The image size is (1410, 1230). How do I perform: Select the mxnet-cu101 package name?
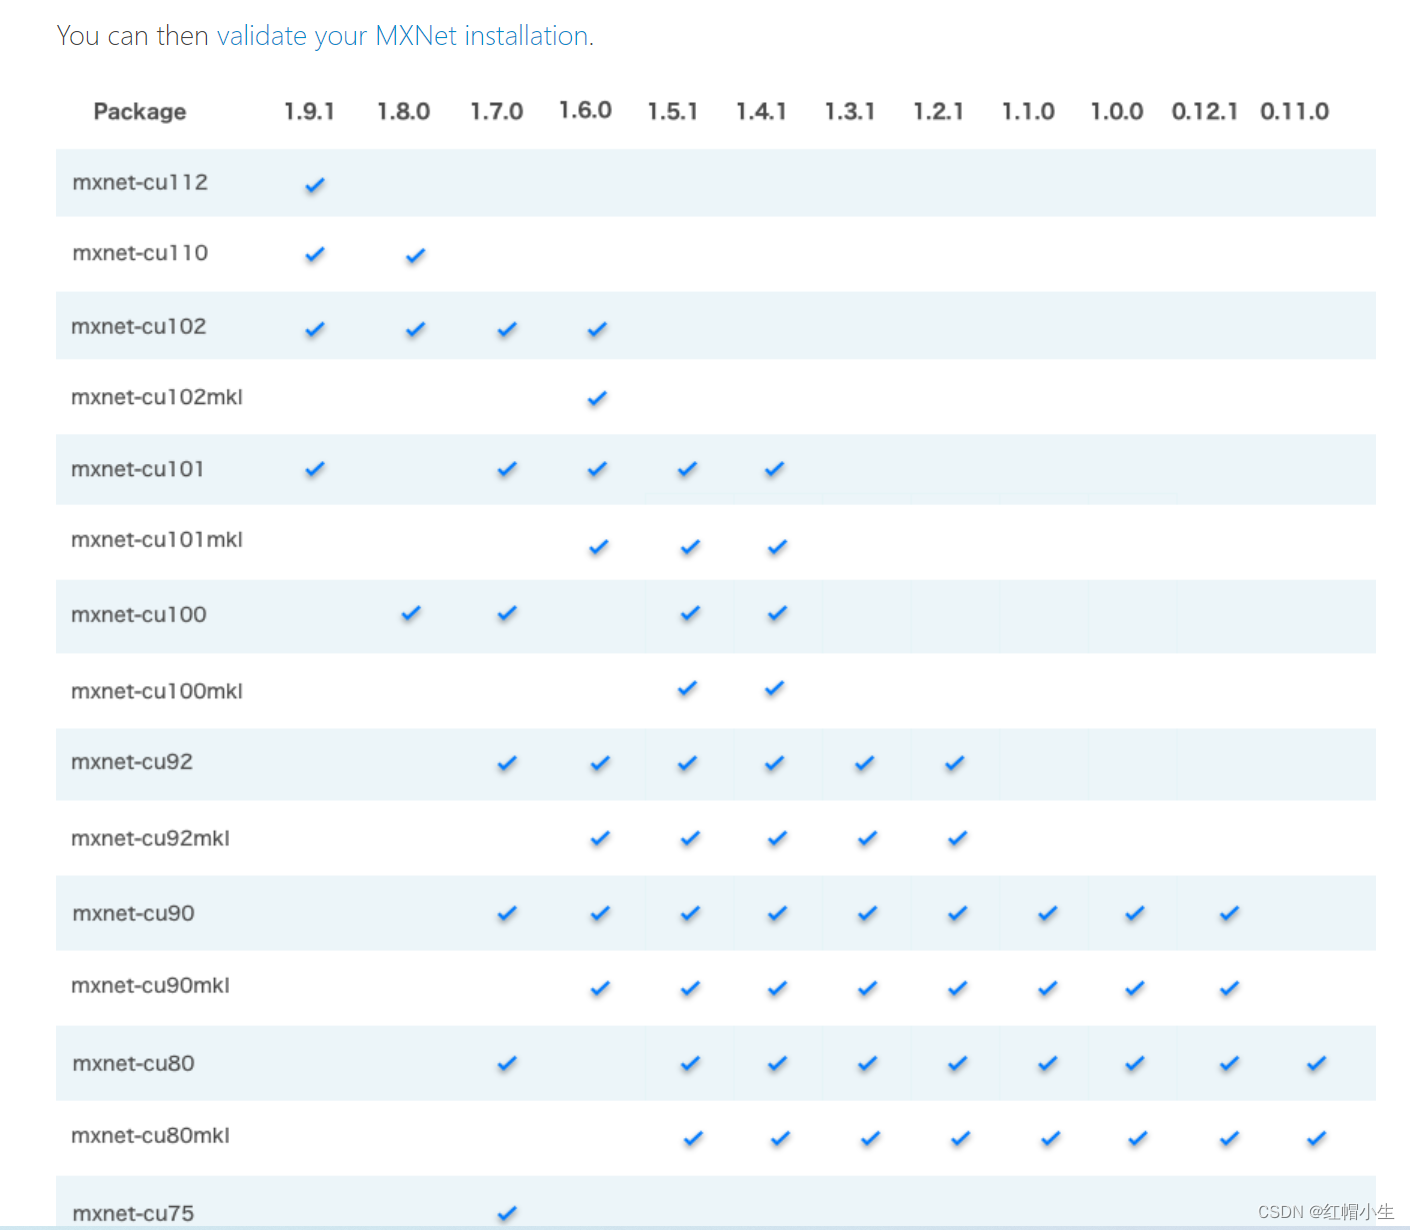click(x=138, y=469)
